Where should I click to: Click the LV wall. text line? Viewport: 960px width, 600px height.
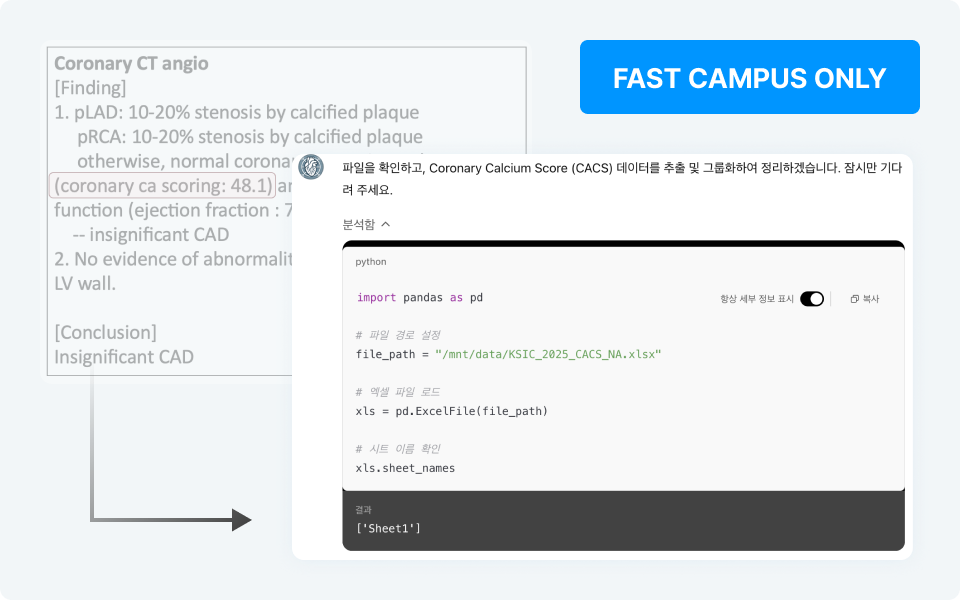point(84,283)
